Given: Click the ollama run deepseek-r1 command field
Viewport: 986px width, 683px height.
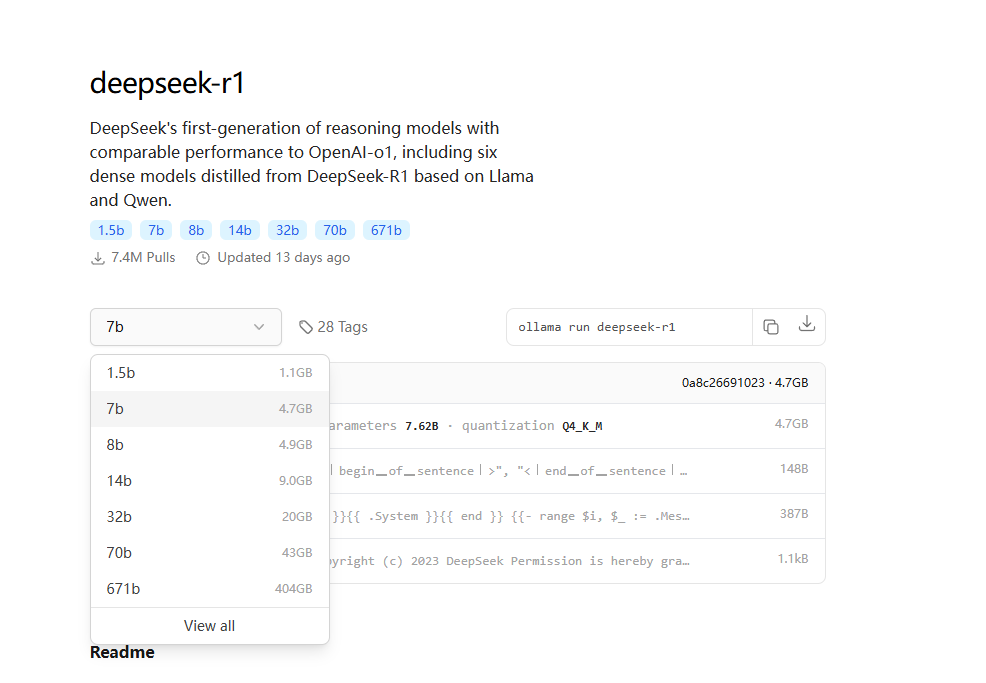Looking at the screenshot, I should click(628, 327).
